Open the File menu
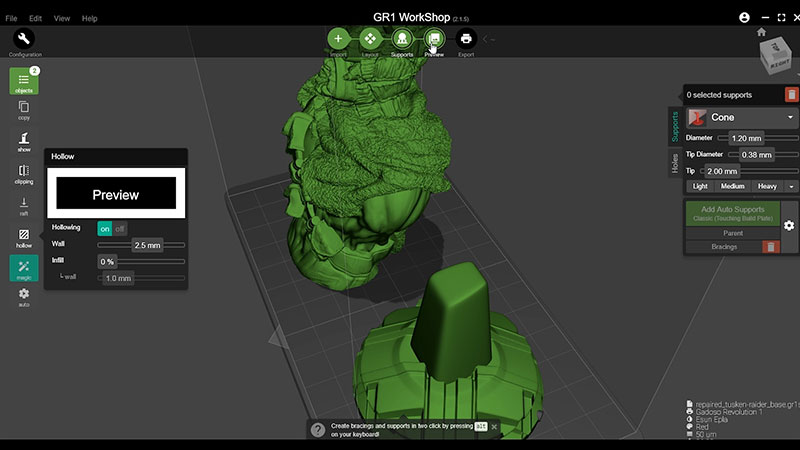 click(11, 18)
